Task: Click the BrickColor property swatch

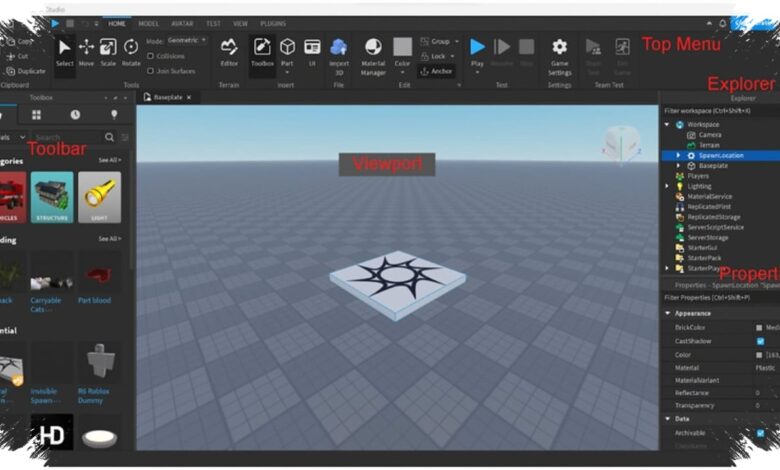Action: pyautogui.click(x=759, y=328)
